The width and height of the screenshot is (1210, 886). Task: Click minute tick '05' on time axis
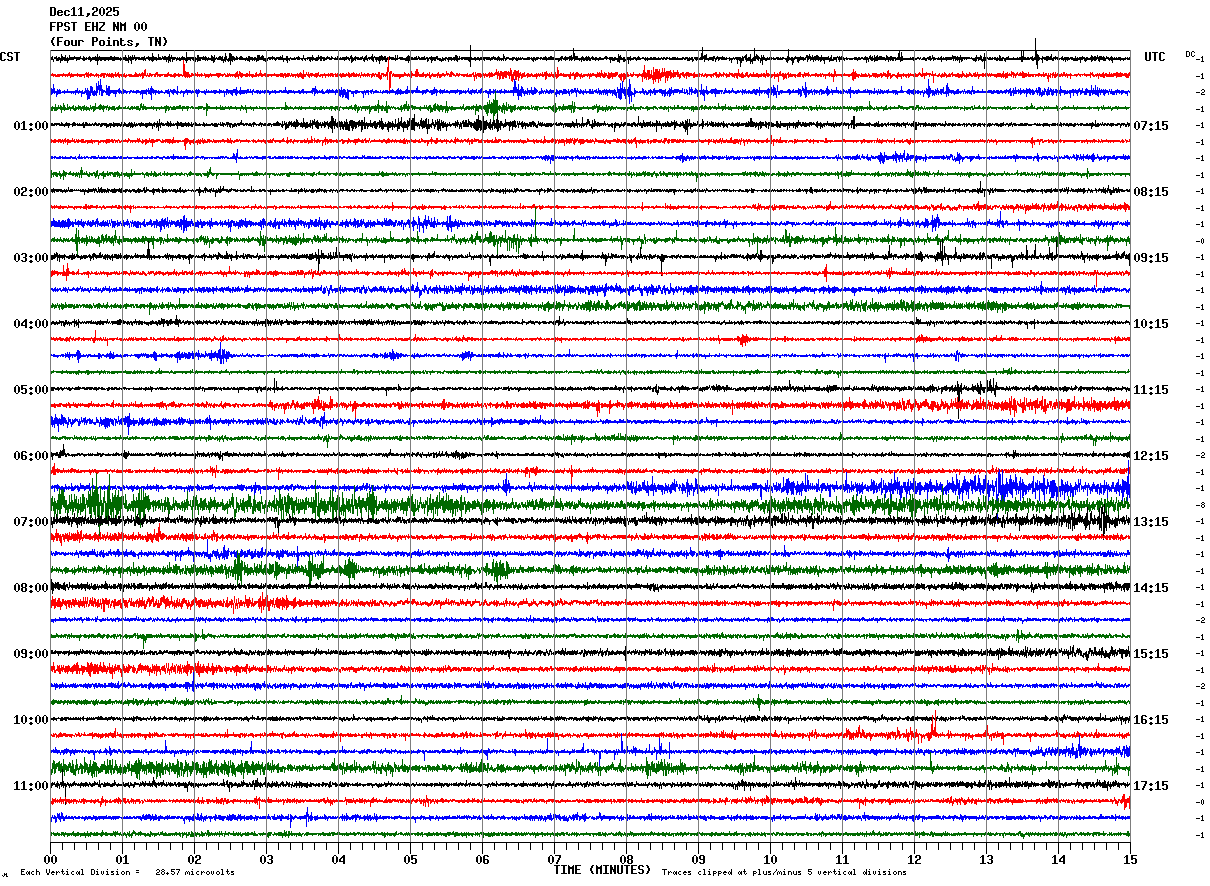coord(410,859)
